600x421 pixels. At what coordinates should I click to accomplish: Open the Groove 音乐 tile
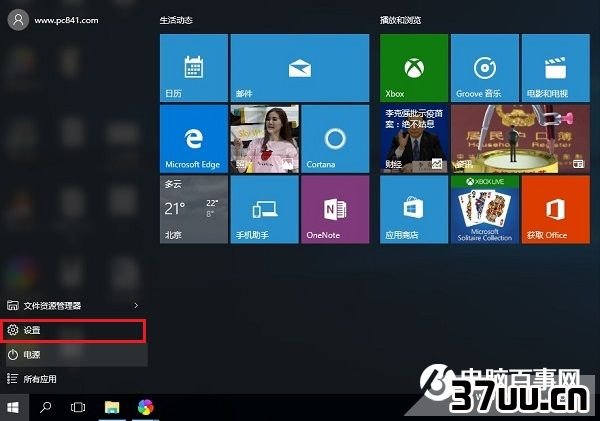485,68
